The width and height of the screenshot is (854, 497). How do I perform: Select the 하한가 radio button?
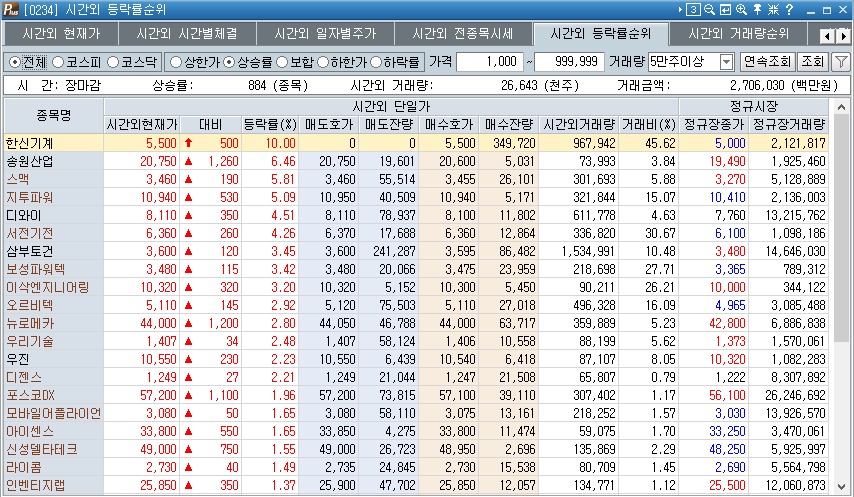322,62
